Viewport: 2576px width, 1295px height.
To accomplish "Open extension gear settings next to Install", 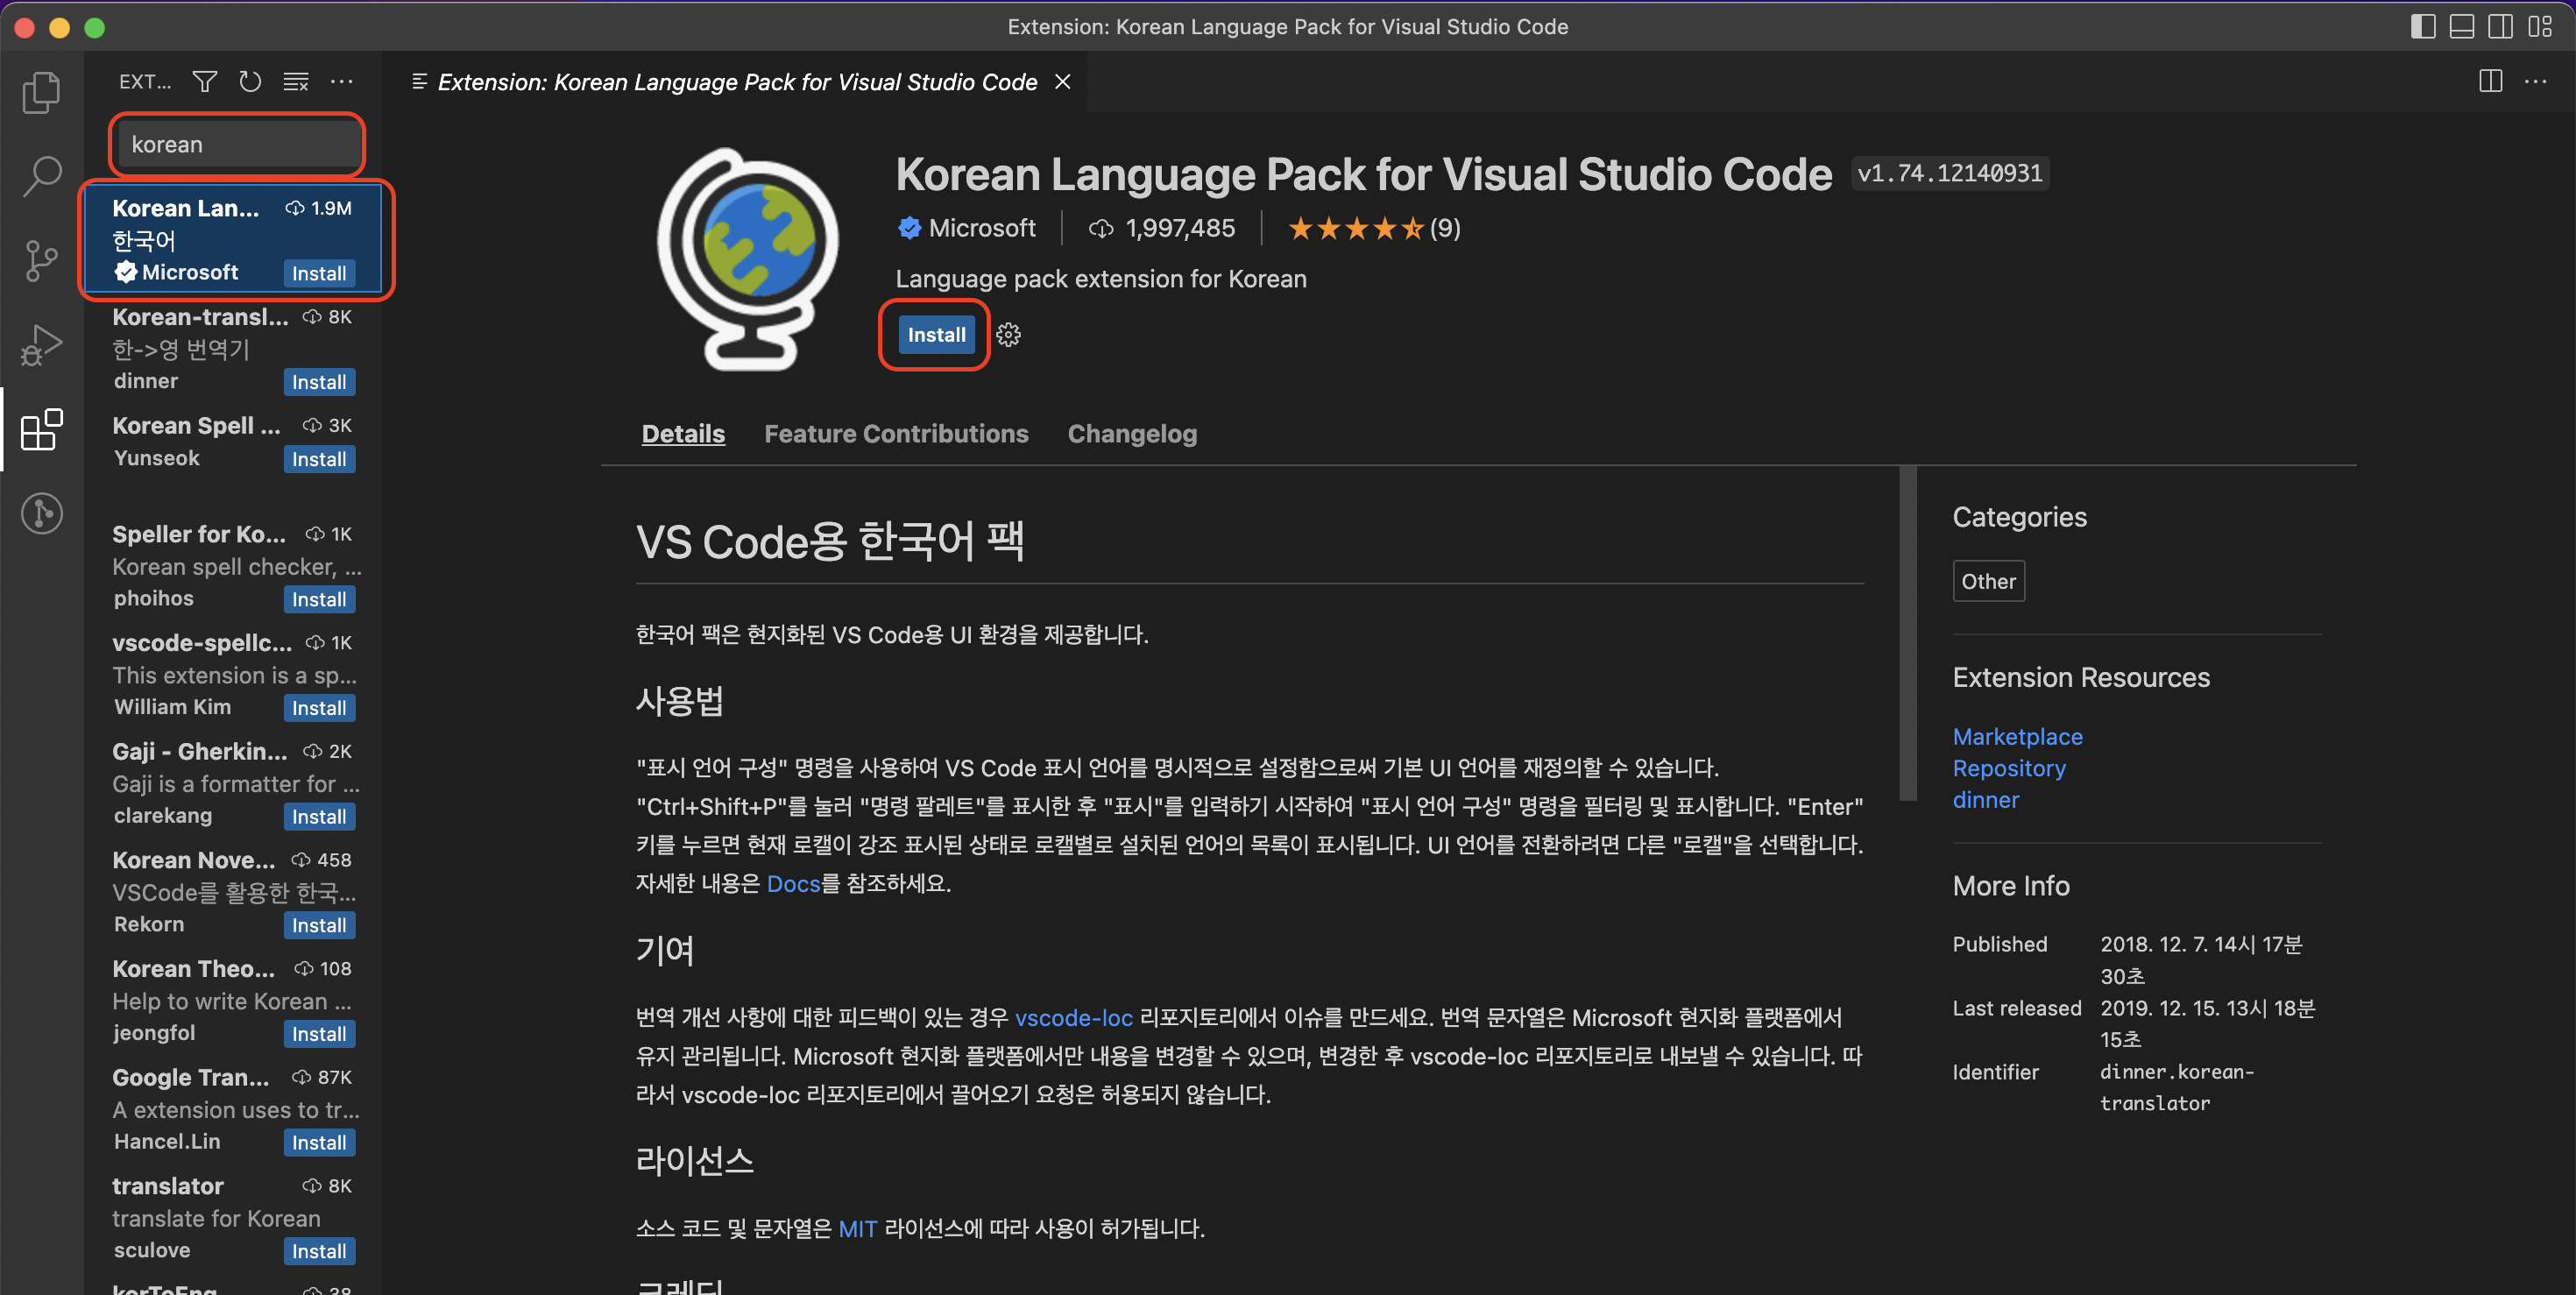I will coord(1008,335).
